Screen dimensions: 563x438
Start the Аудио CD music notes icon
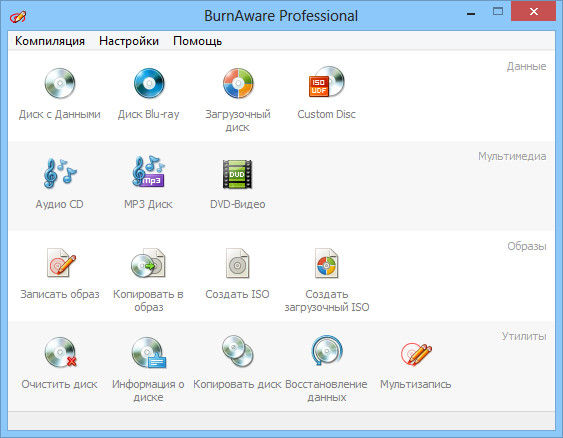tap(60, 173)
